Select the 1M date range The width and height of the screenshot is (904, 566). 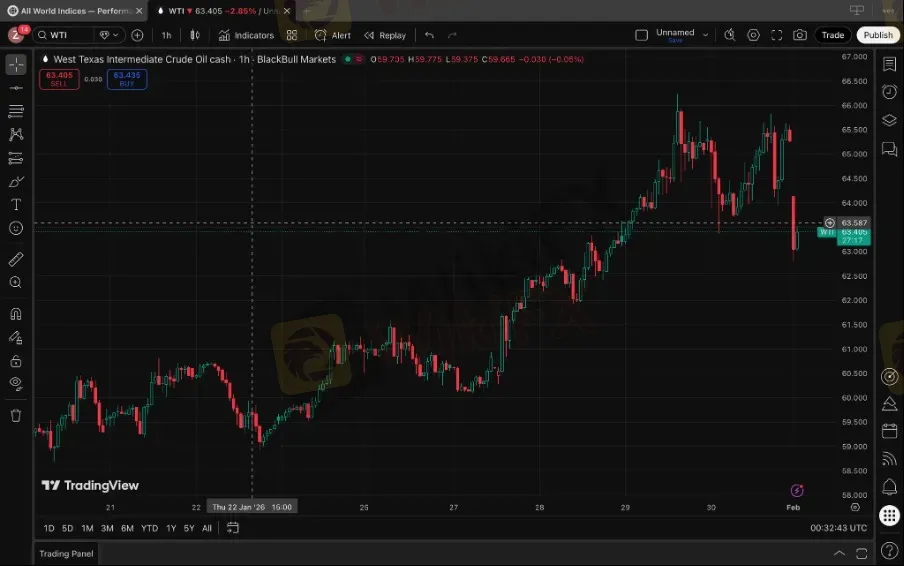(87, 528)
